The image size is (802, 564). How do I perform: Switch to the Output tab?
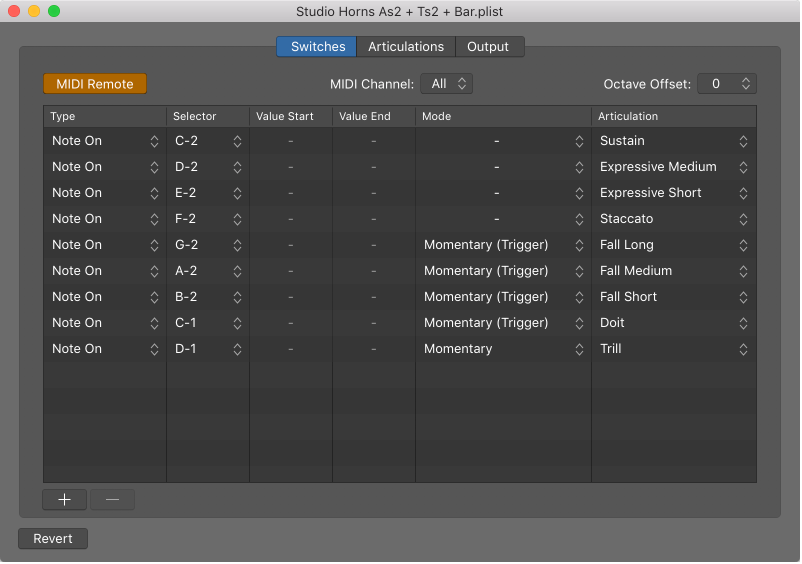pyautogui.click(x=488, y=47)
